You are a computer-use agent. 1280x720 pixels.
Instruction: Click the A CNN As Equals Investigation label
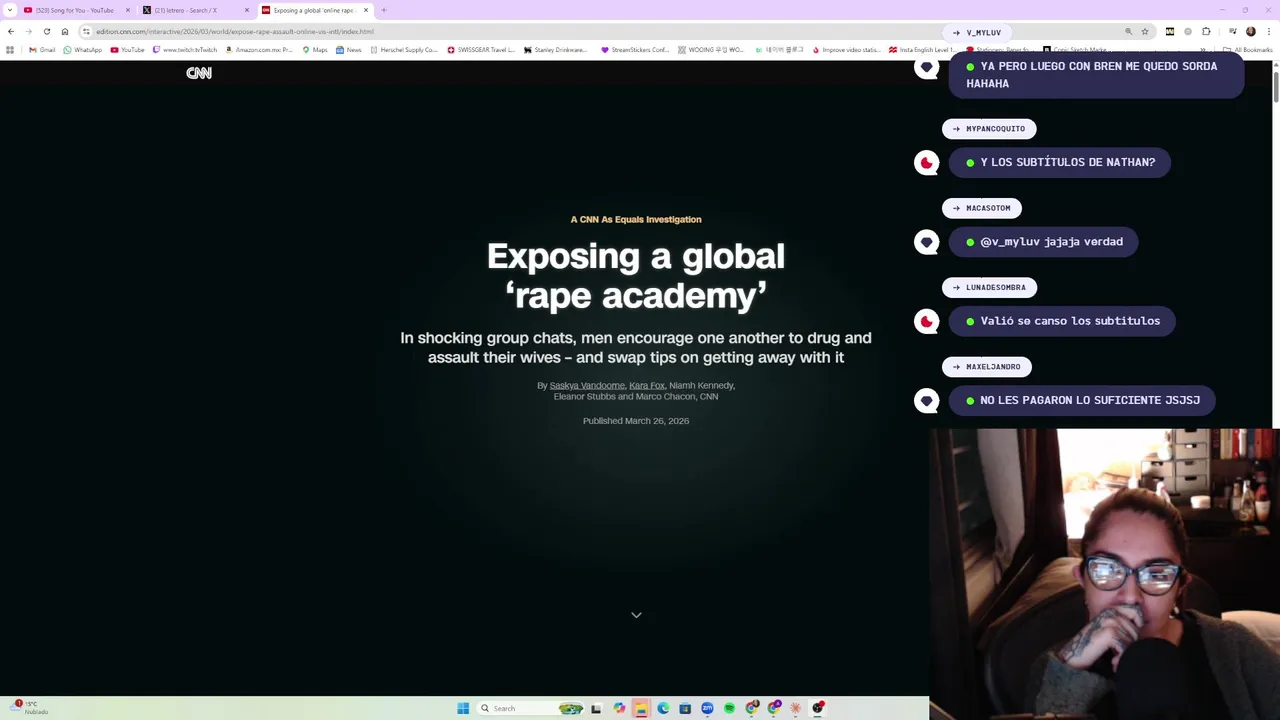pos(636,219)
